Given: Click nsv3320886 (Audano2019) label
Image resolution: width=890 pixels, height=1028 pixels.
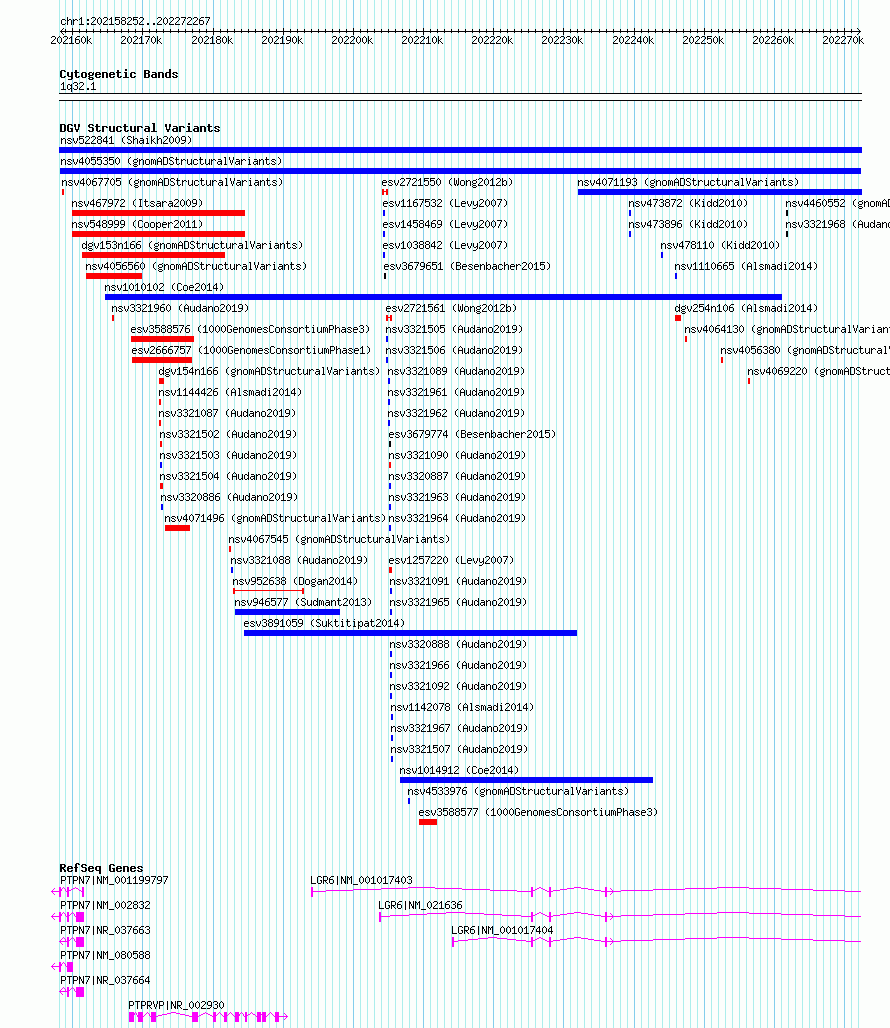Looking at the screenshot, I should click(x=229, y=497).
